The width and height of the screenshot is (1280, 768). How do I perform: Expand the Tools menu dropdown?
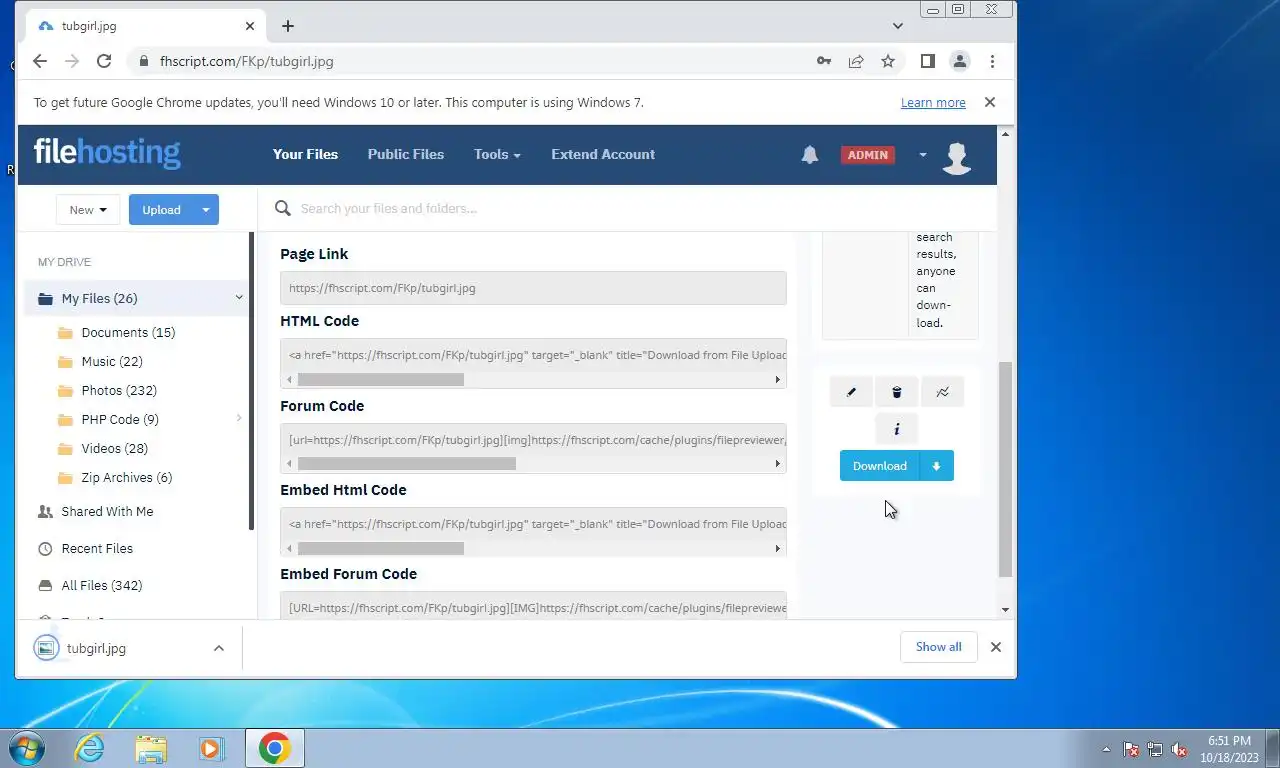(497, 154)
